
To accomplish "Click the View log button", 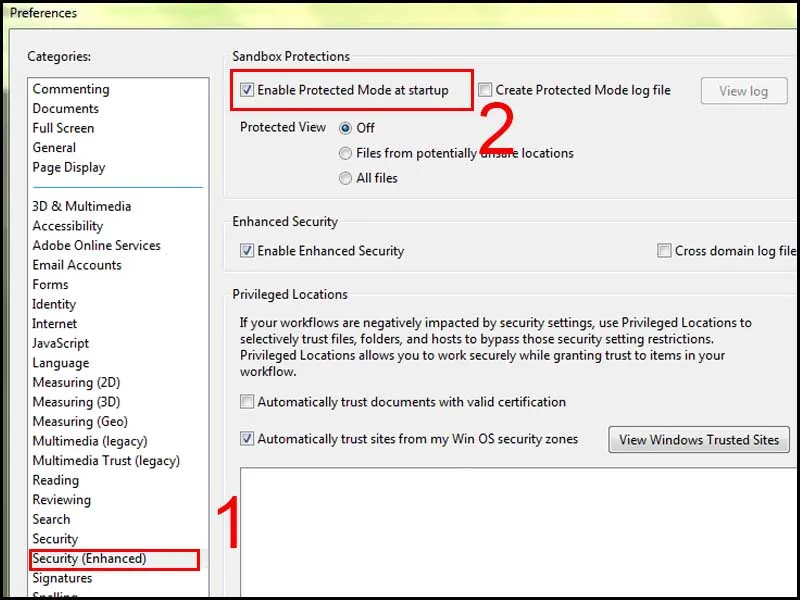I will (x=743, y=90).
